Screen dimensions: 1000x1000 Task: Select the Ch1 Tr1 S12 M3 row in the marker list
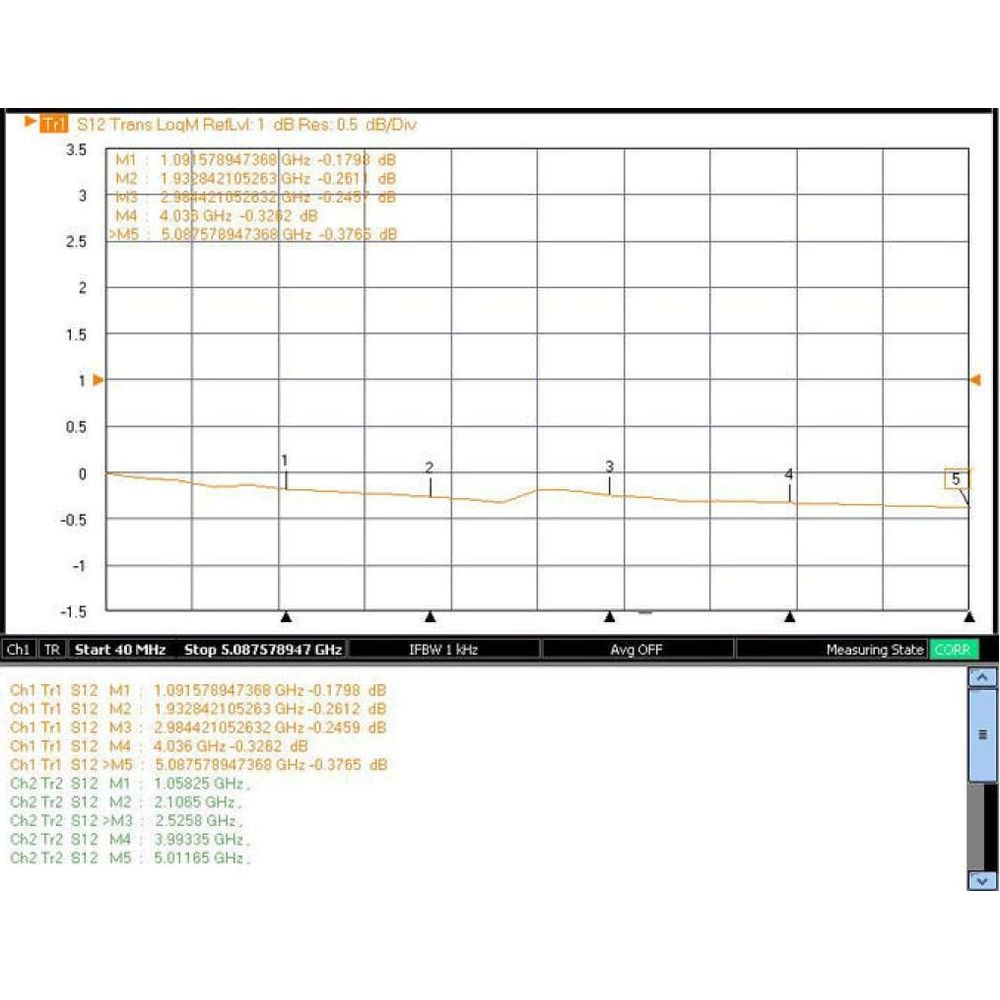pyautogui.click(x=198, y=727)
